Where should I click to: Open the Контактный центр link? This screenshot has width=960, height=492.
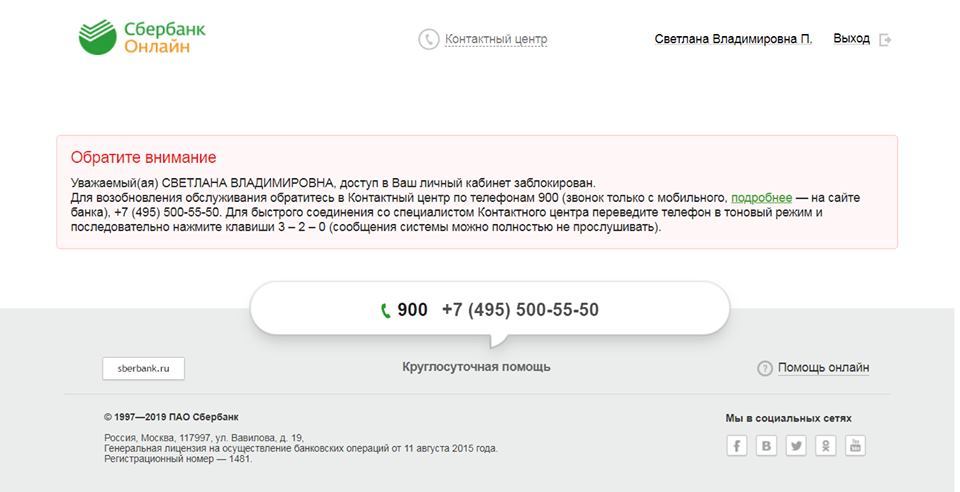click(496, 39)
